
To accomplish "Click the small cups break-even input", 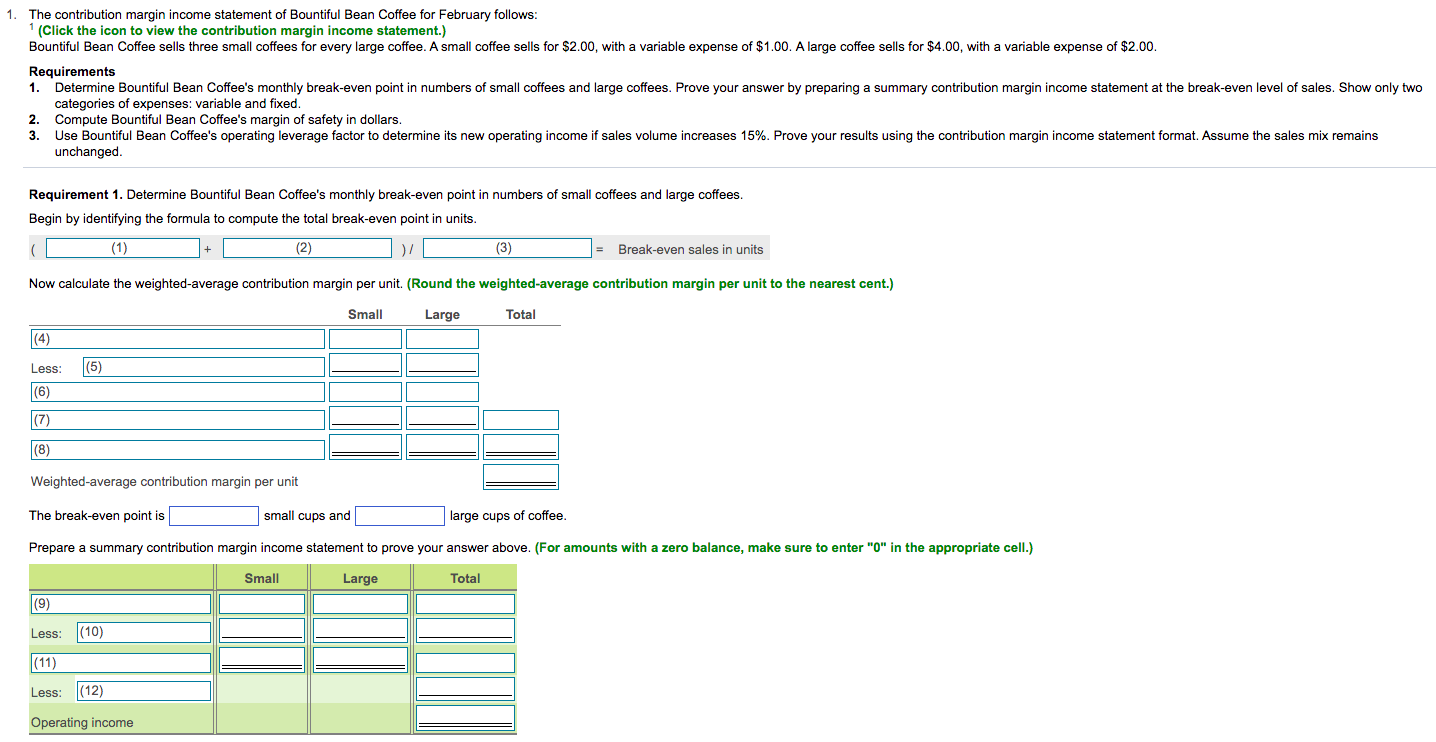I will click(214, 516).
